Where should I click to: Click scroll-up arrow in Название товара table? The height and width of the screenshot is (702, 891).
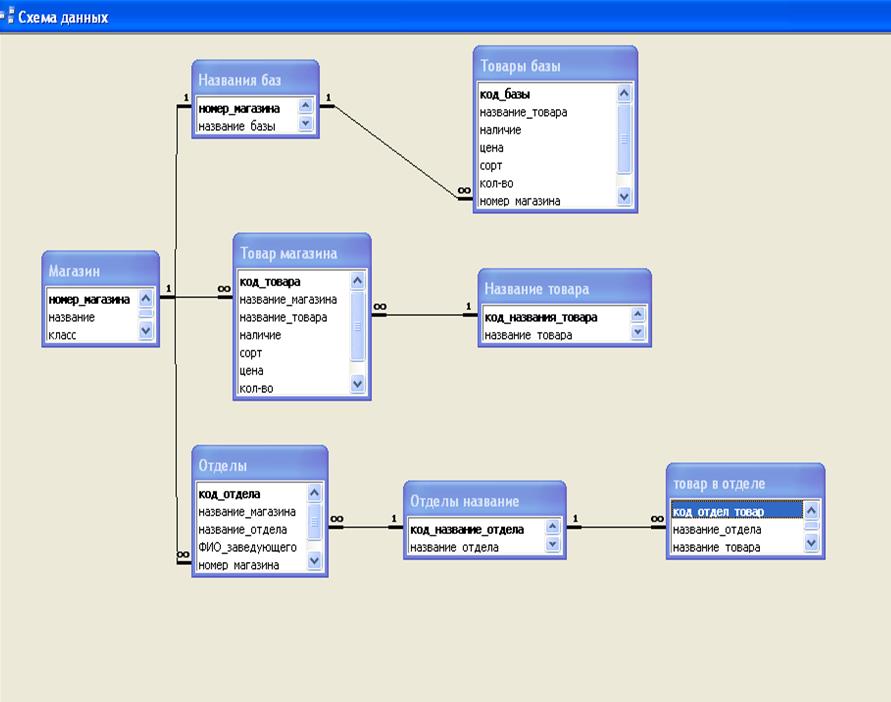tap(638, 314)
